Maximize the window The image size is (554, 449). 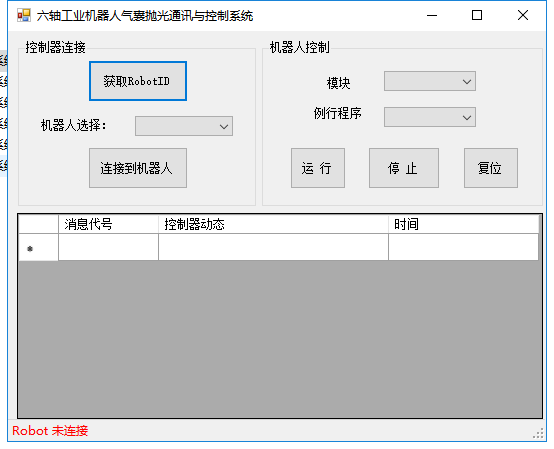477,15
